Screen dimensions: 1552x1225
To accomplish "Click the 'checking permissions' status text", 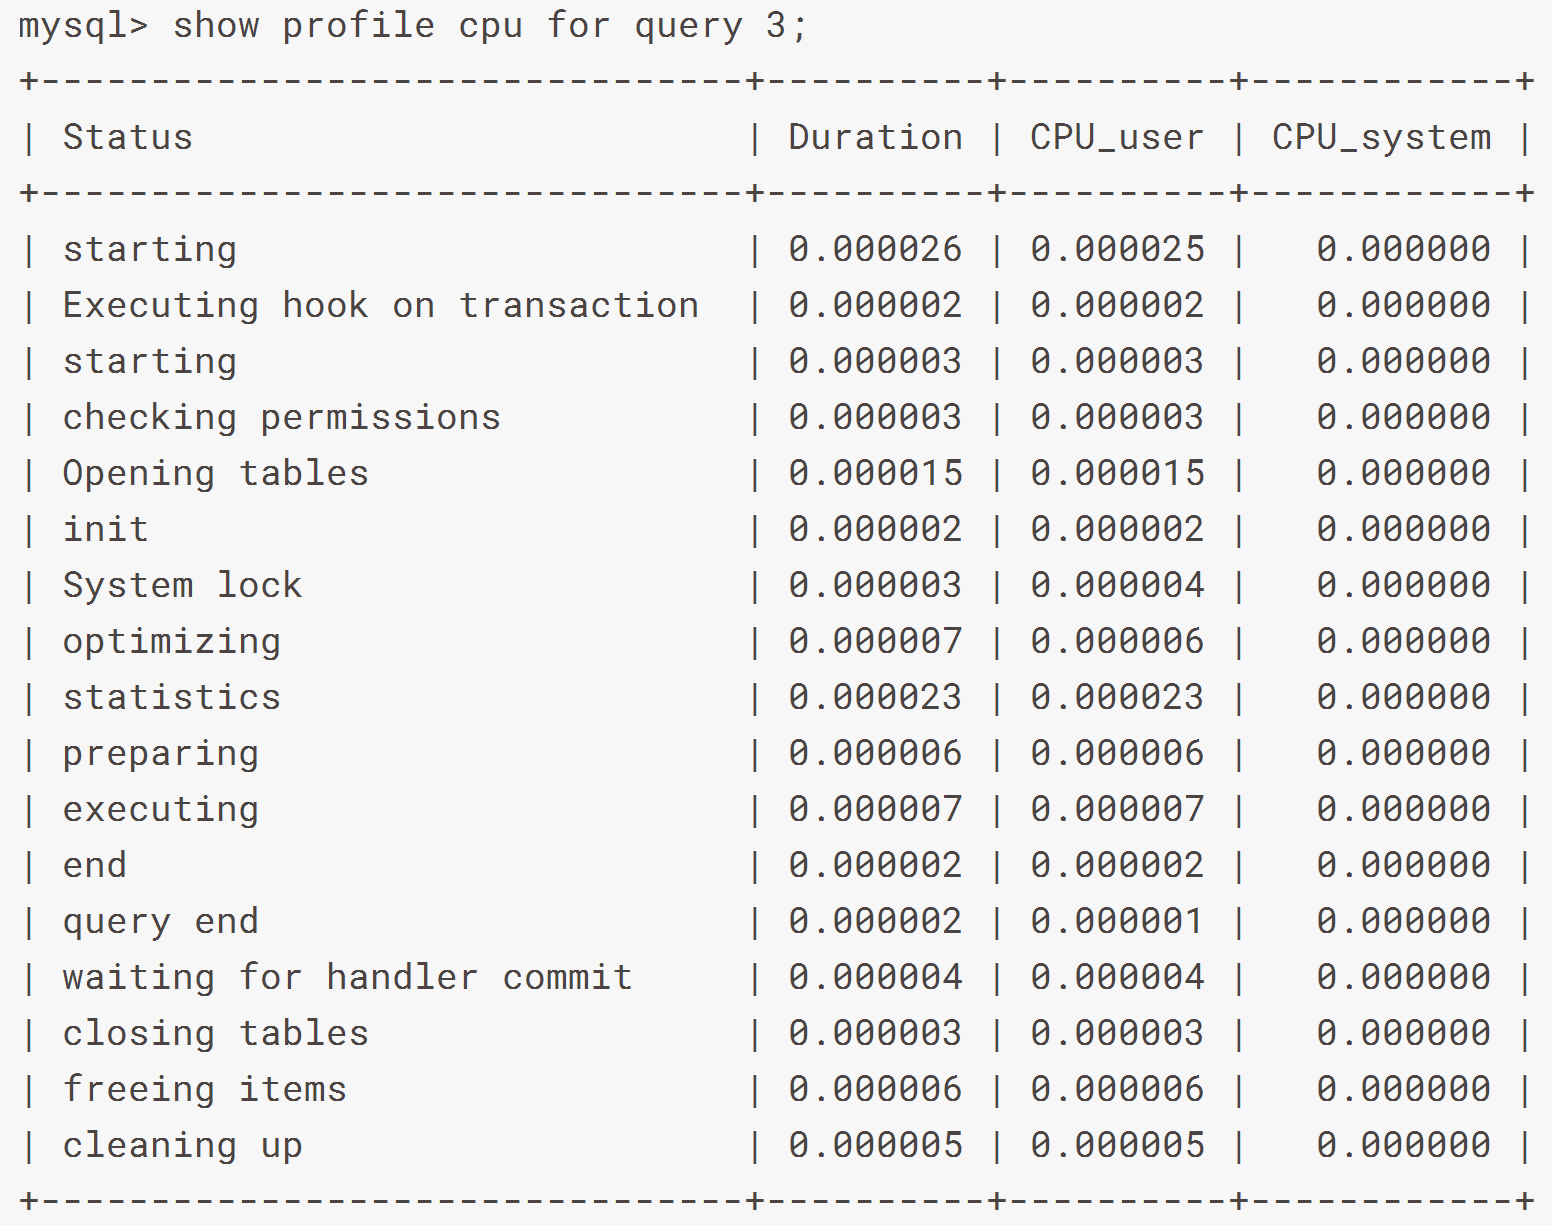I will (281, 417).
